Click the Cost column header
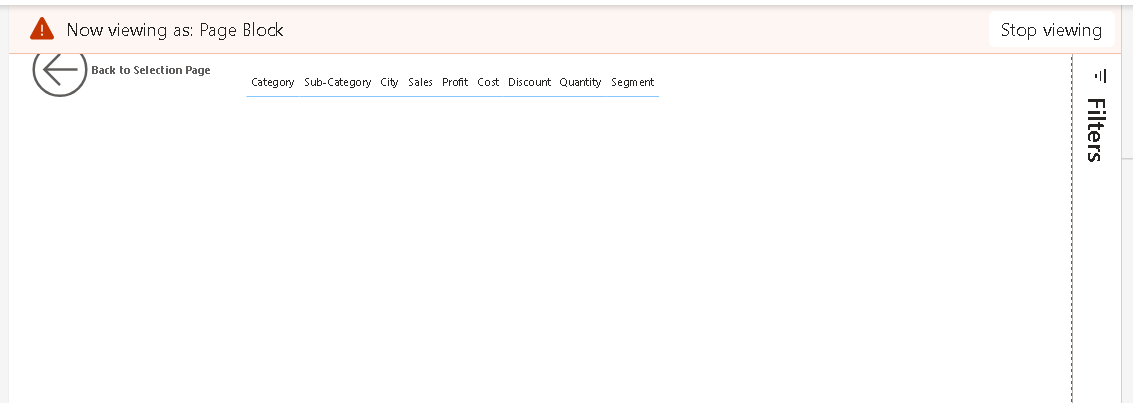1133x403 pixels. 488,82
